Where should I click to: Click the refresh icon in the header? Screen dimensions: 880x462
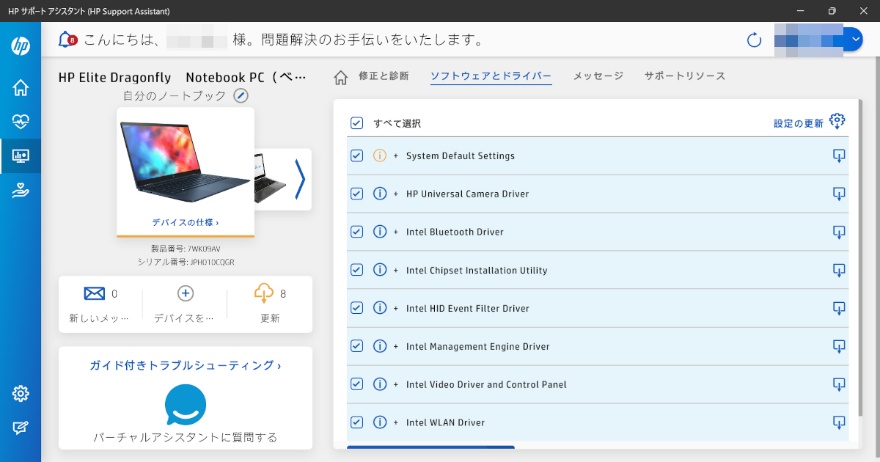click(754, 40)
